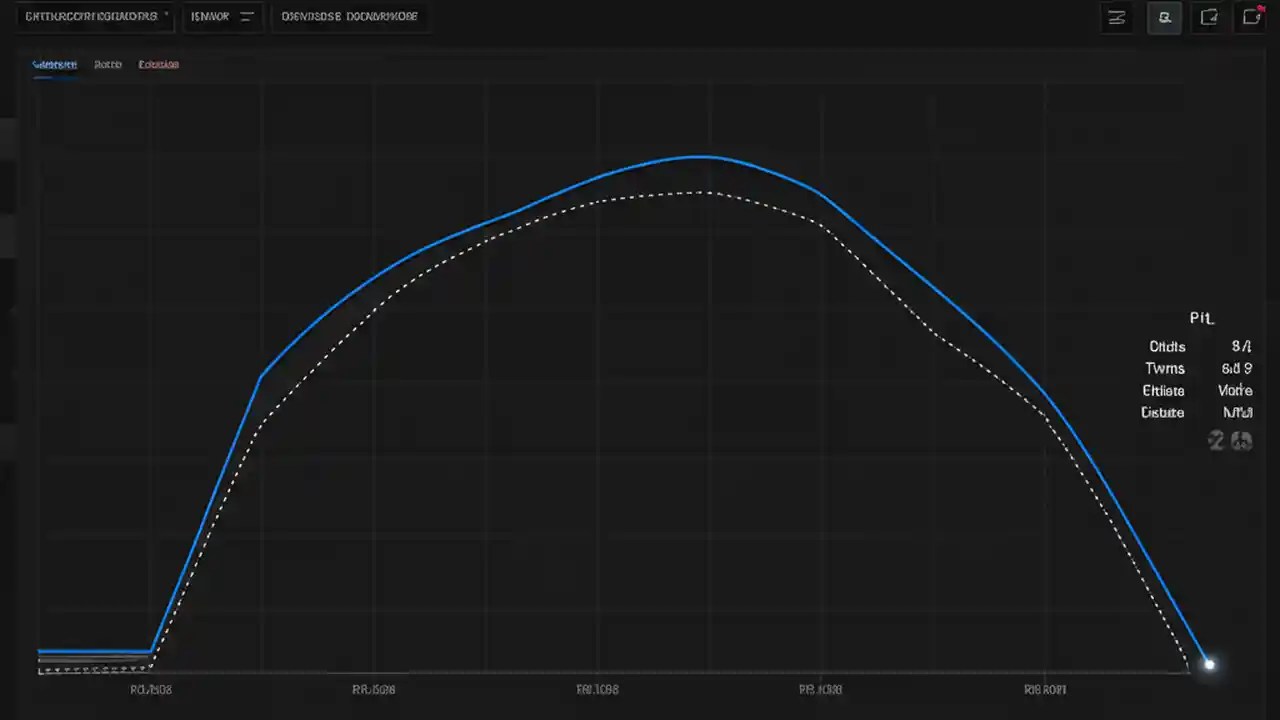Open the battery selector dropdown at top left
The height and width of the screenshot is (720, 1280).
click(x=93, y=16)
